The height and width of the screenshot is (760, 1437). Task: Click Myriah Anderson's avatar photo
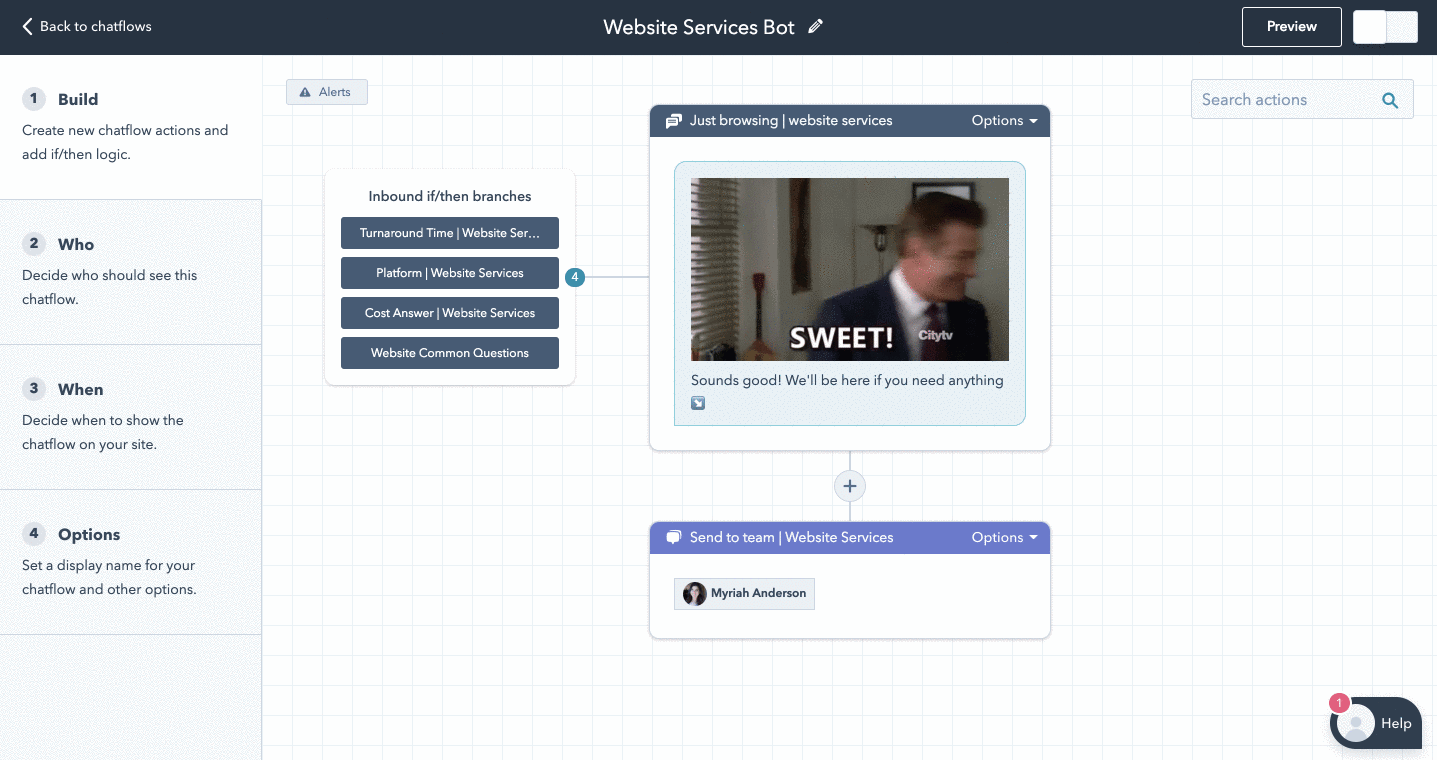694,594
